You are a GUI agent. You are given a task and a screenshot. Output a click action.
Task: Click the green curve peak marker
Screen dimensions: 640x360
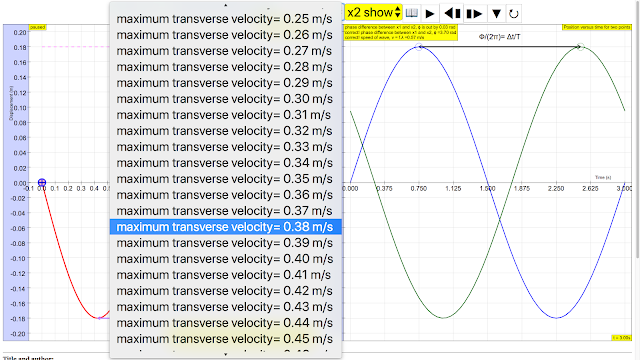coord(580,47)
